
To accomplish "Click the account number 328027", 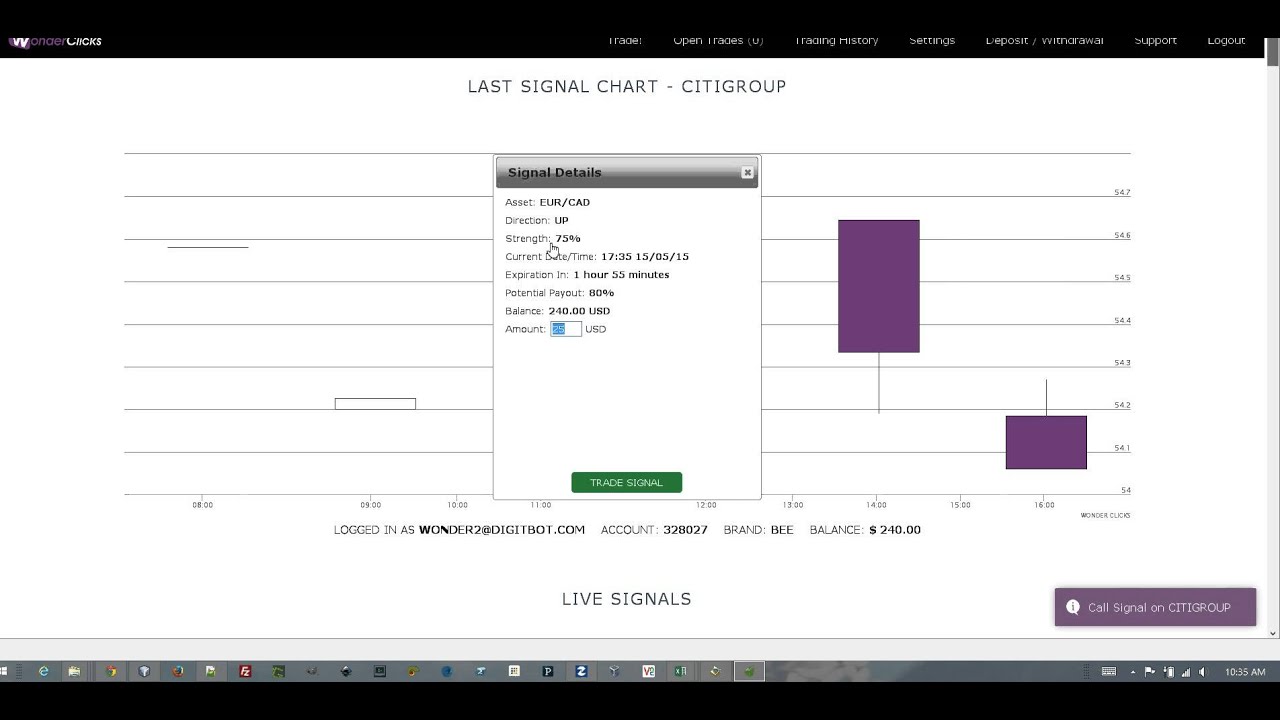I will (685, 530).
